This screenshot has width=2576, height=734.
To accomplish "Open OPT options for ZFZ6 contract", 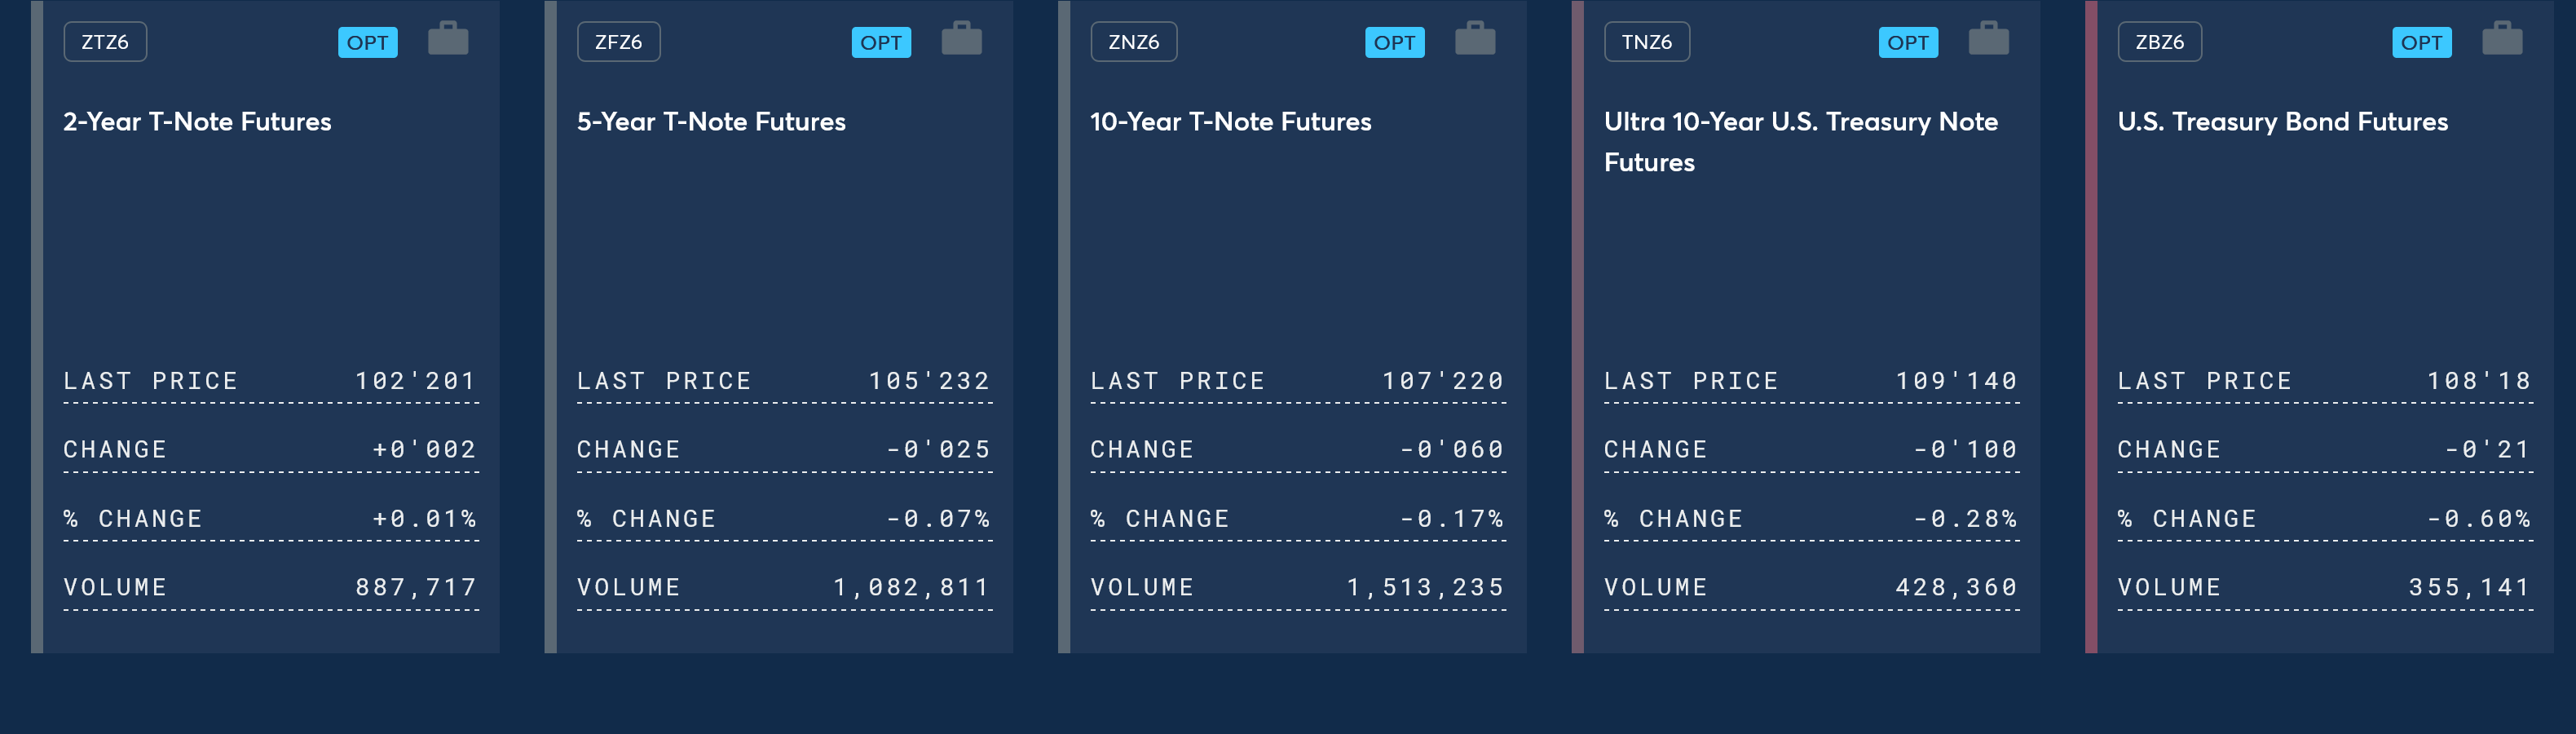I will tap(881, 42).
